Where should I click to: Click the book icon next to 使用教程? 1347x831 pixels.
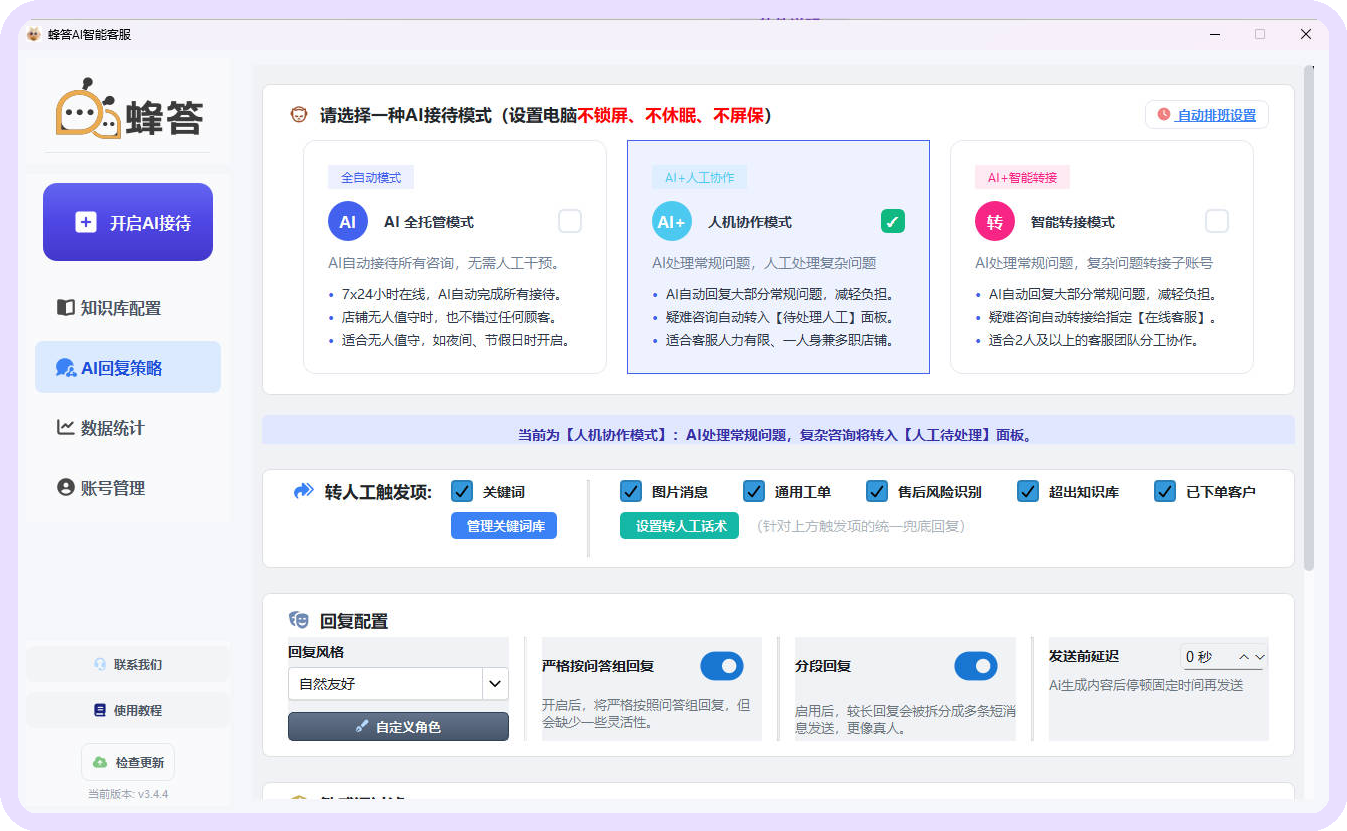pos(99,710)
